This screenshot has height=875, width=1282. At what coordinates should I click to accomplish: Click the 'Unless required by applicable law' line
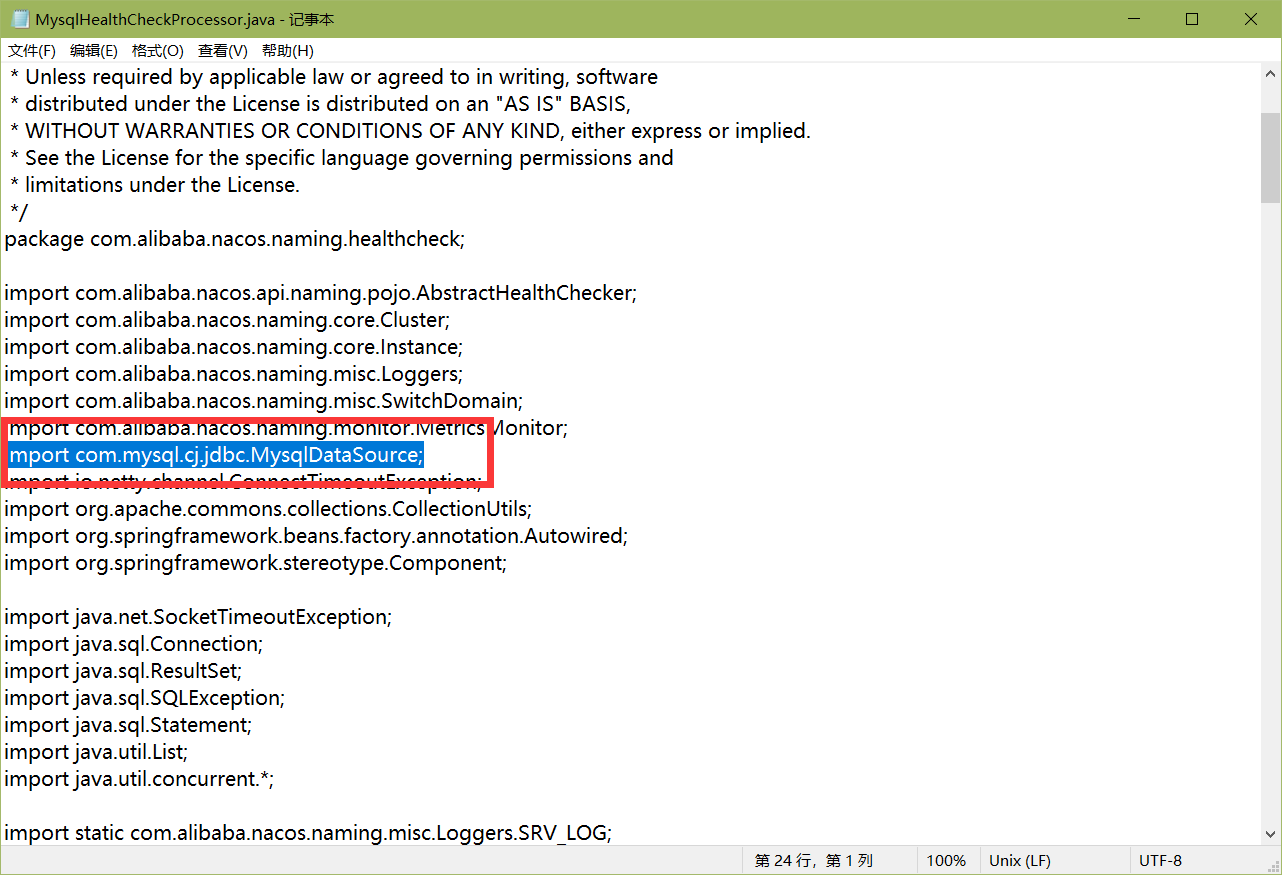(333, 77)
